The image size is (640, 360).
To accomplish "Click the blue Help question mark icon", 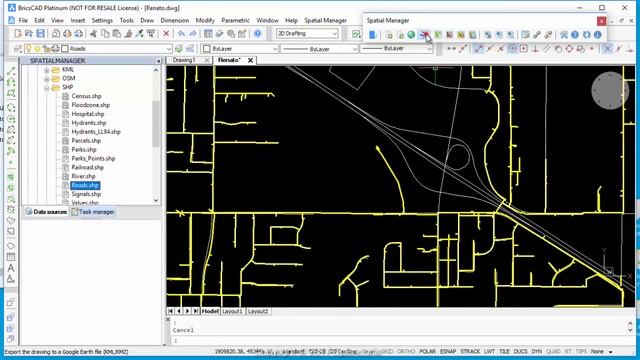I will pyautogui.click(x=258, y=33).
